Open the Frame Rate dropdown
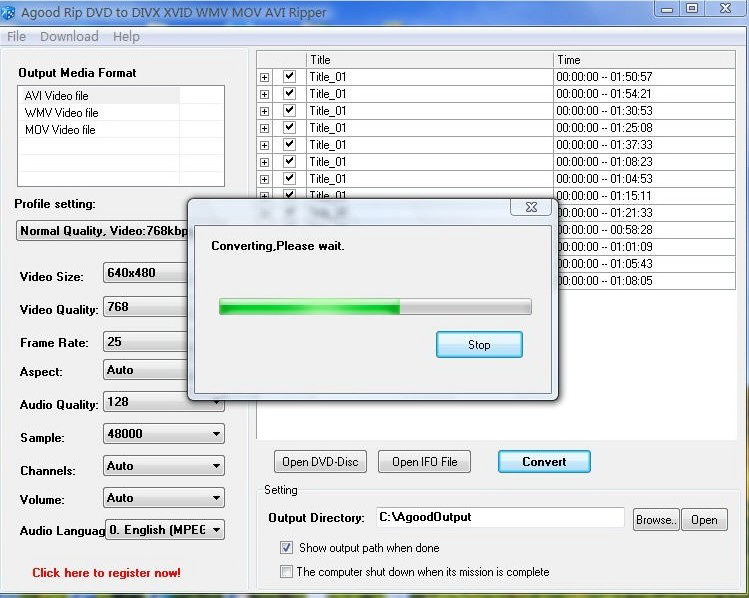 [145, 342]
